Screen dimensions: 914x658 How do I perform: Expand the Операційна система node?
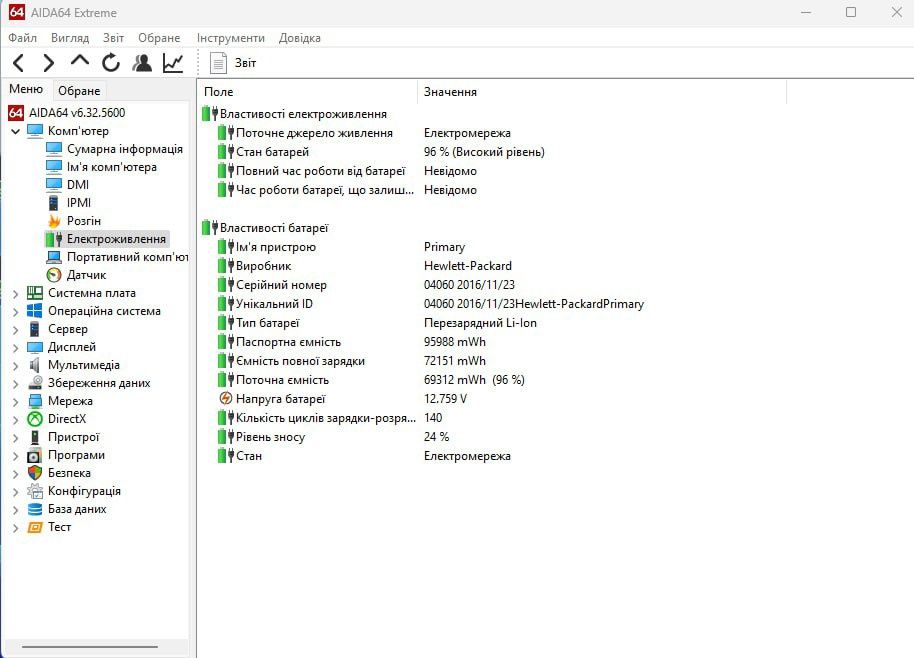[x=16, y=312]
